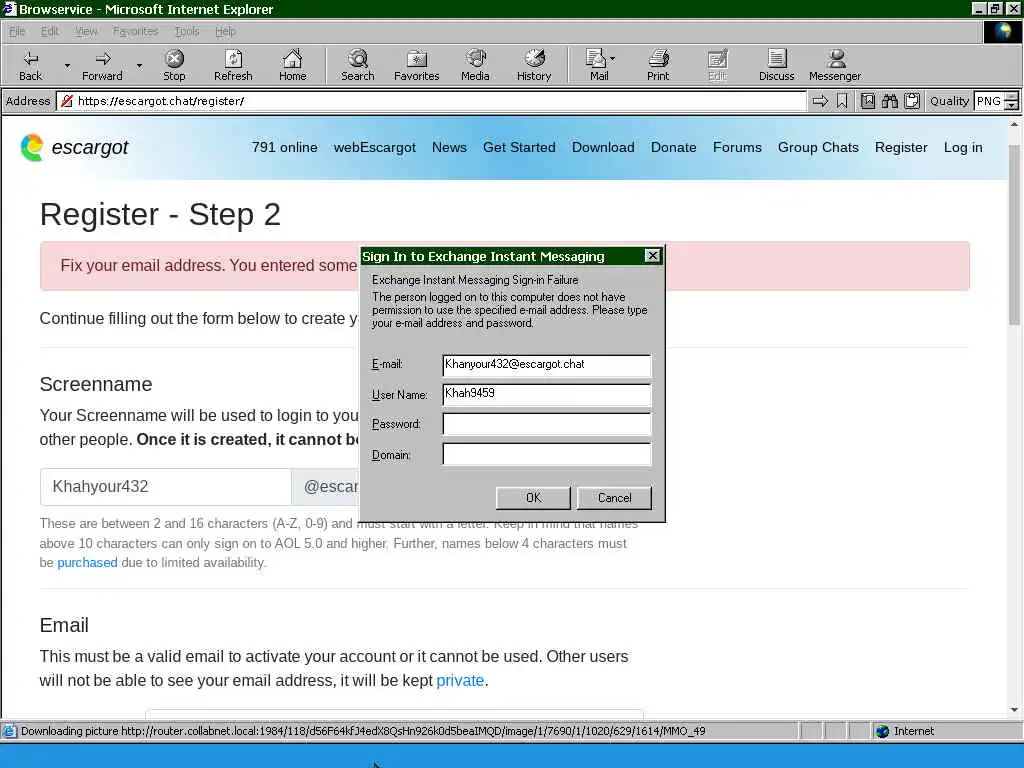Open the Favorites pane
This screenshot has width=1024, height=768.
(x=417, y=65)
